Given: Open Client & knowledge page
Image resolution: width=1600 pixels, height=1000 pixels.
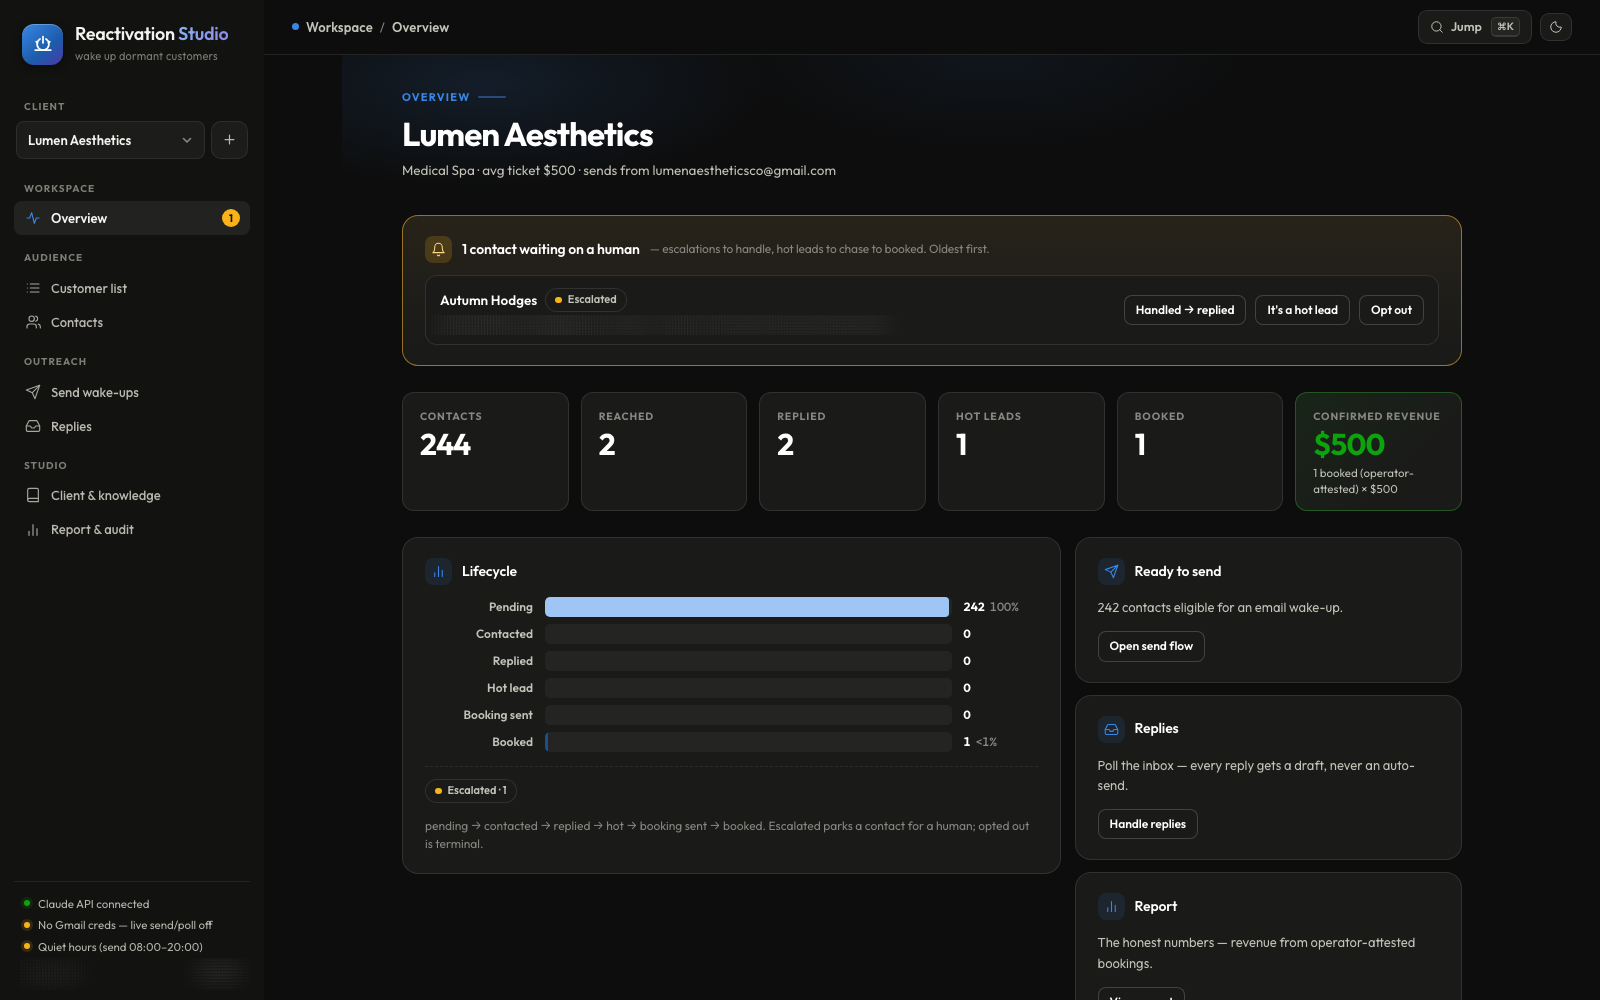Looking at the screenshot, I should [132, 495].
